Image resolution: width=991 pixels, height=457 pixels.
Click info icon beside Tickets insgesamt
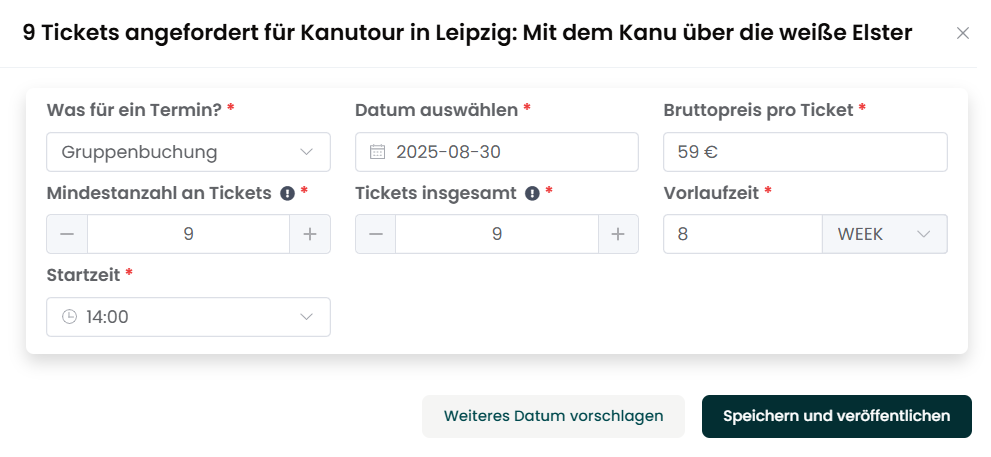pyautogui.click(x=532, y=193)
